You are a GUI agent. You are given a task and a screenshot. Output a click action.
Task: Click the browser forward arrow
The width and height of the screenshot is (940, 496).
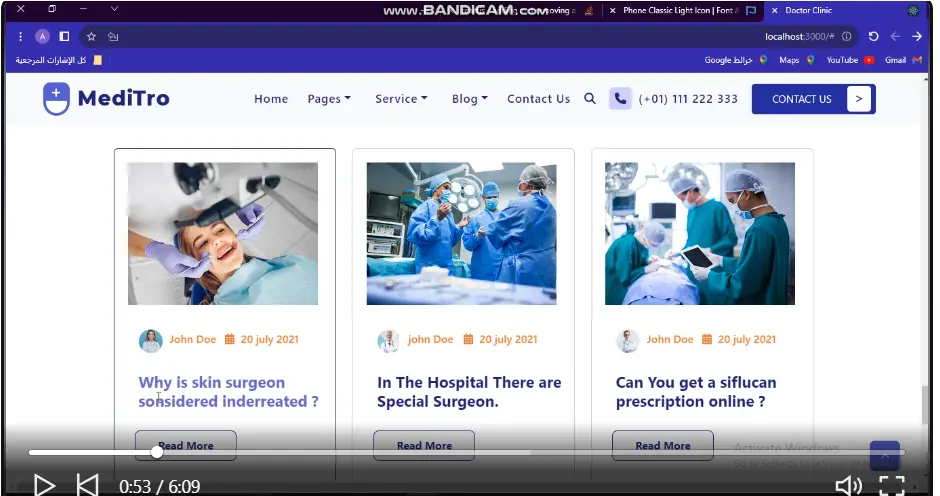click(917, 37)
